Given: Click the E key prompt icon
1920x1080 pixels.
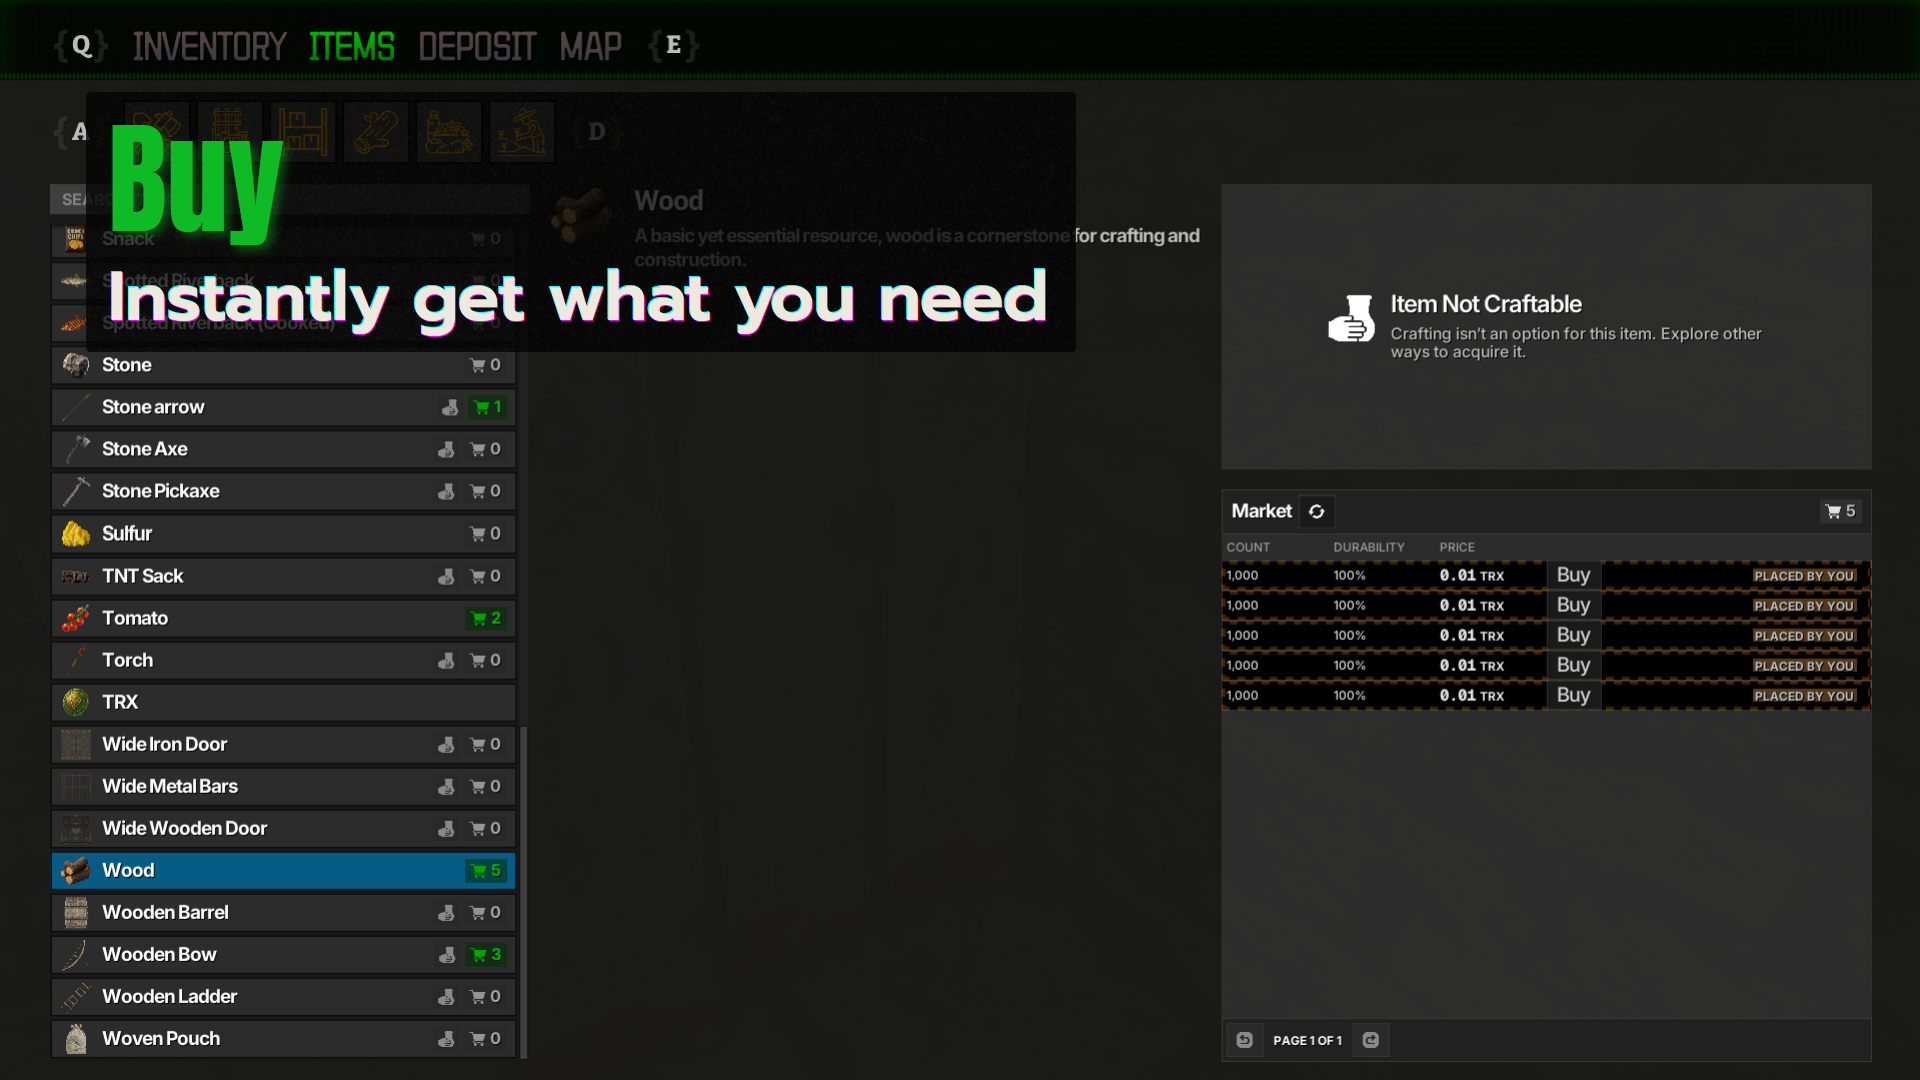Looking at the screenshot, I should (673, 45).
